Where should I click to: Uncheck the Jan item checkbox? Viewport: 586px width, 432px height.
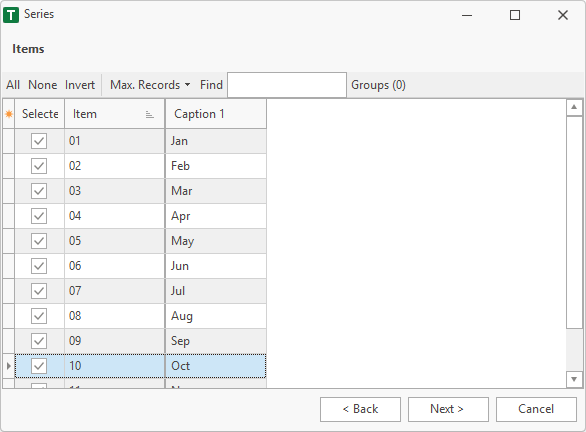coord(39,141)
